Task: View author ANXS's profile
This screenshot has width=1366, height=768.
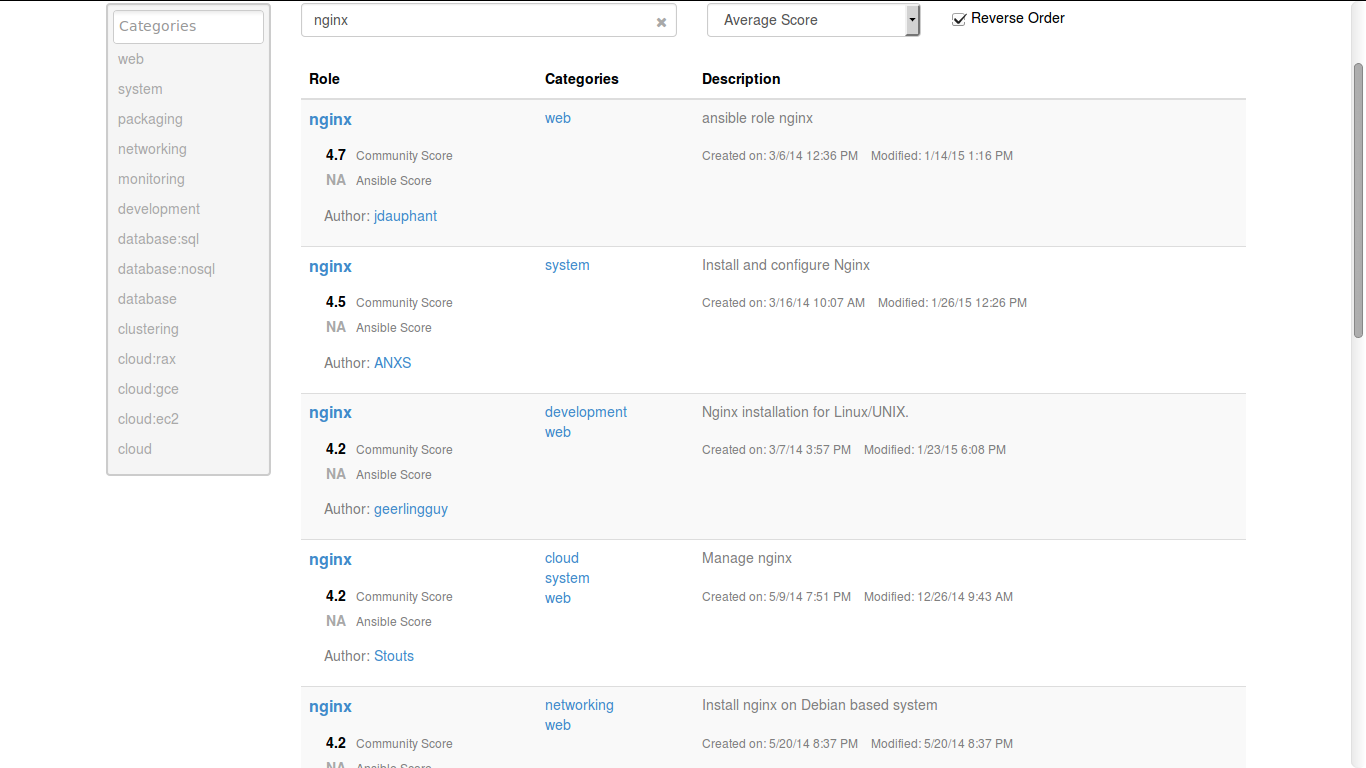Action: (x=393, y=363)
